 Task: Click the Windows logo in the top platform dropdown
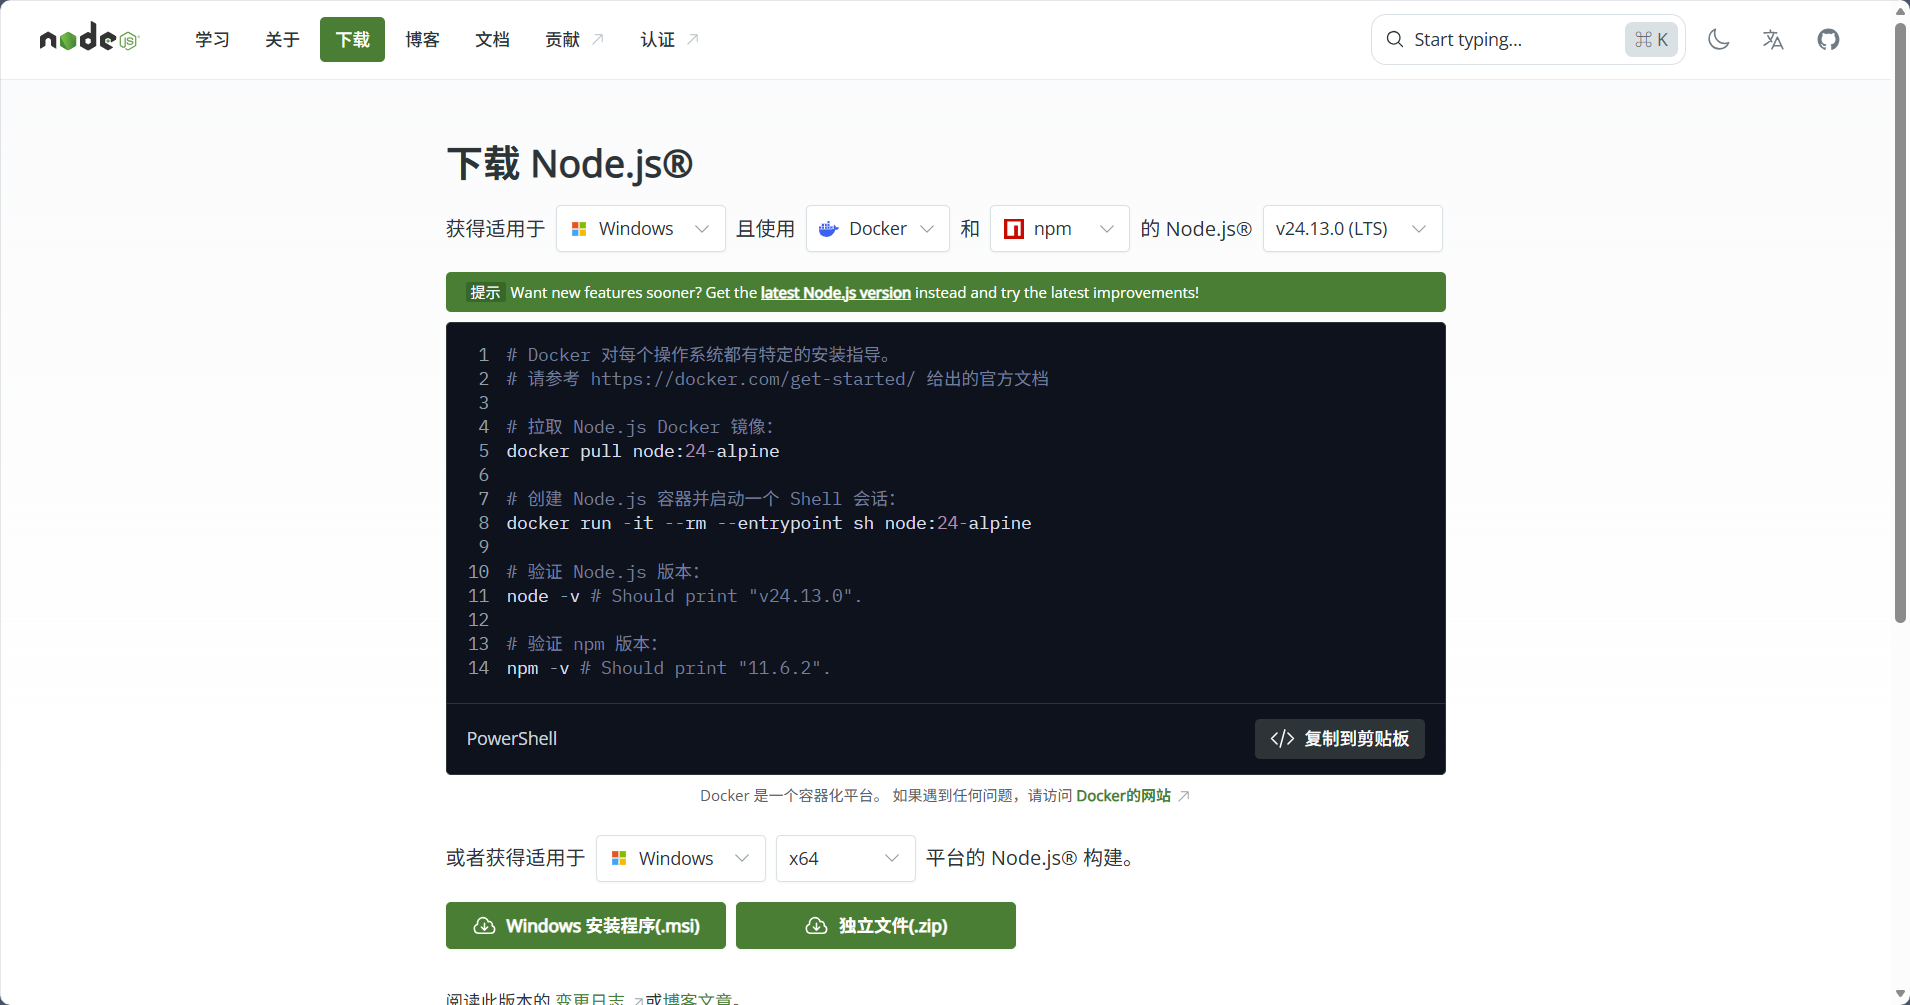(579, 229)
